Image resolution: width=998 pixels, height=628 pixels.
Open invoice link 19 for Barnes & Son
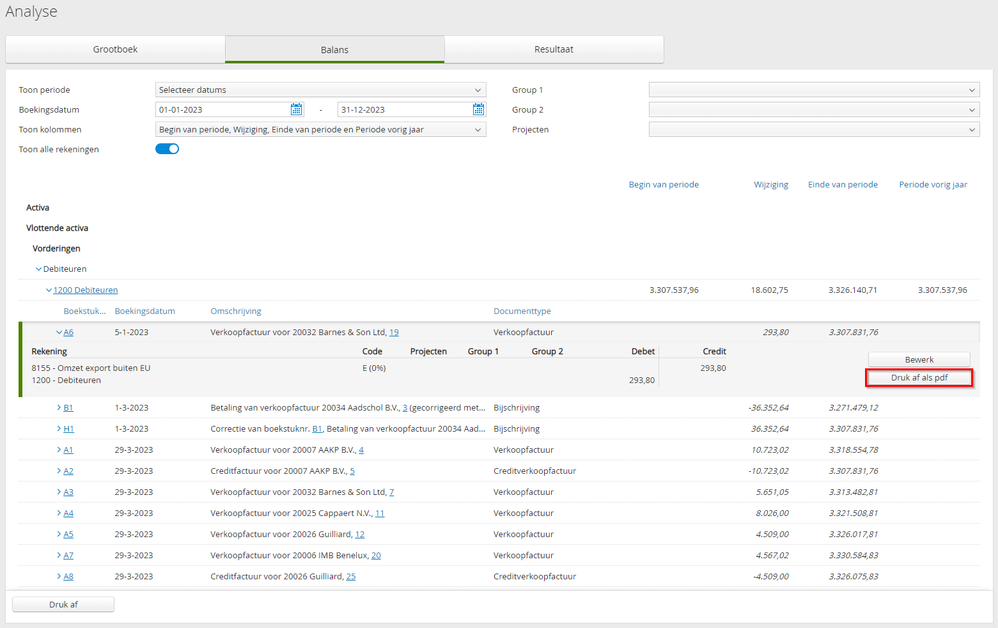394,332
